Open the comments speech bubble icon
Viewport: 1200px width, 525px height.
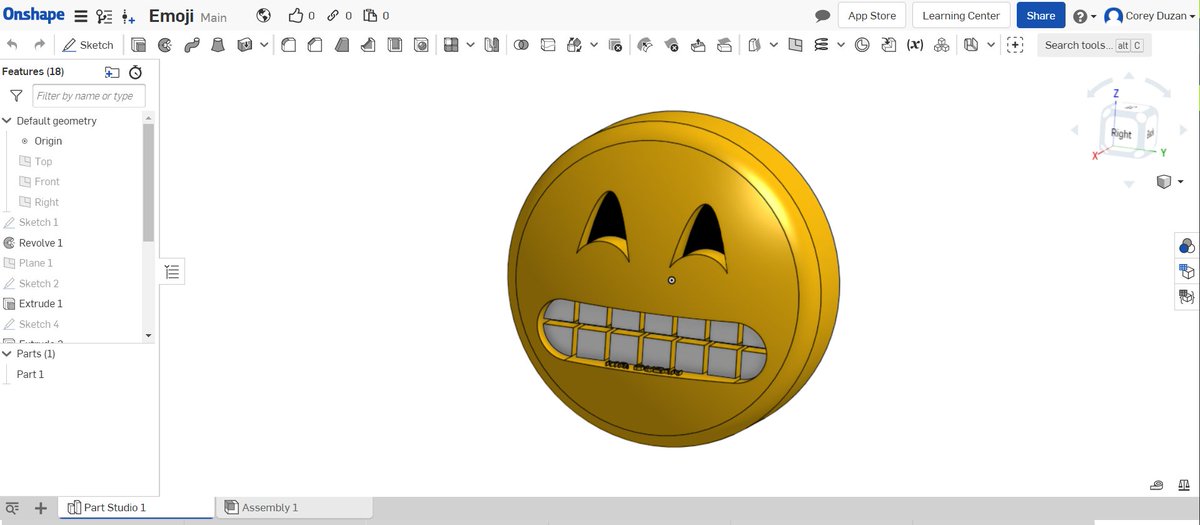[x=823, y=16]
